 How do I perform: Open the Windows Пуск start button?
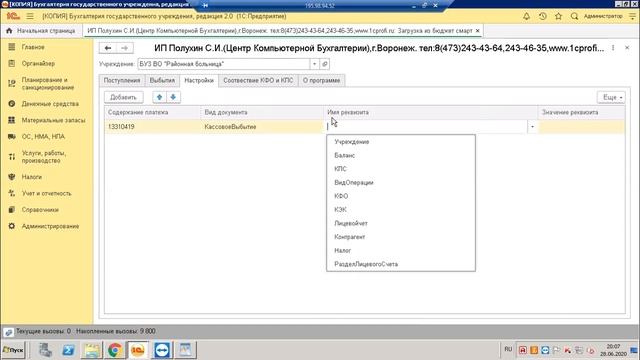[13, 350]
